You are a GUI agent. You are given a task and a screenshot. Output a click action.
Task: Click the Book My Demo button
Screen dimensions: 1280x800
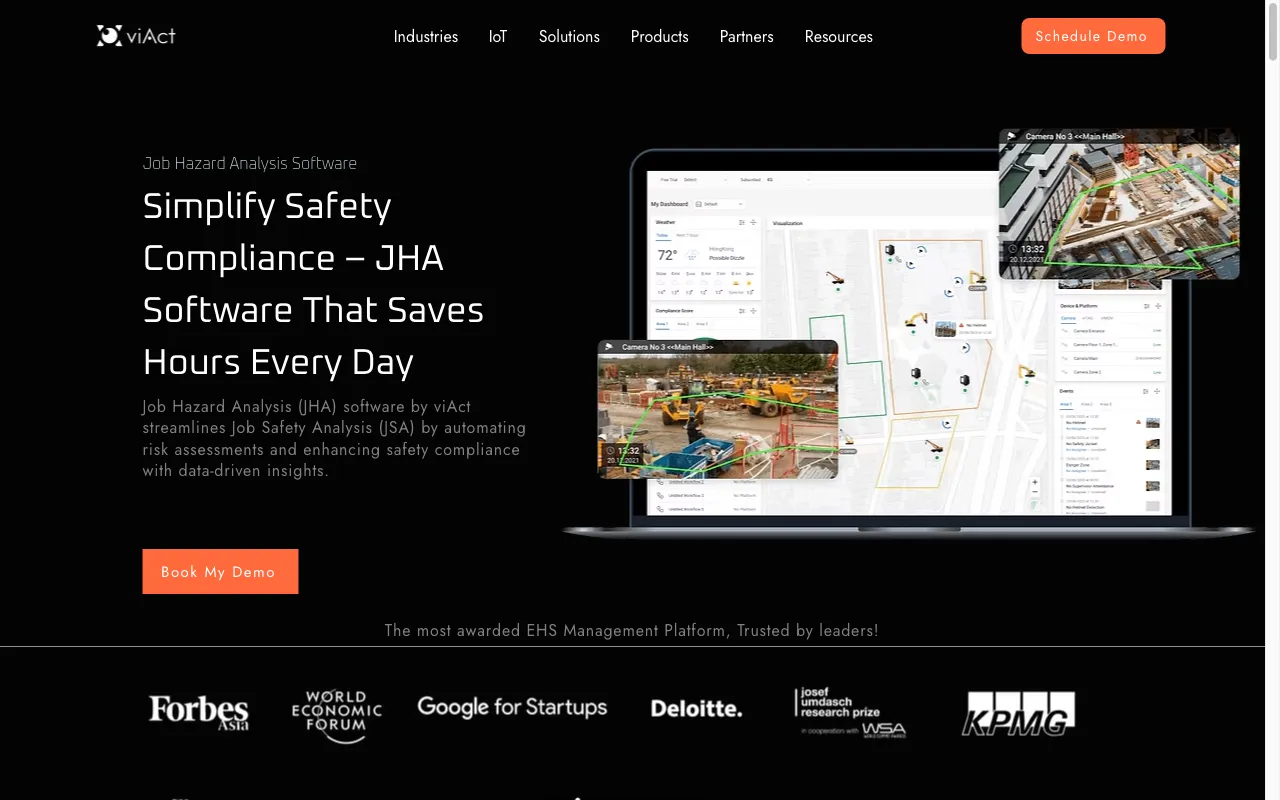point(220,572)
